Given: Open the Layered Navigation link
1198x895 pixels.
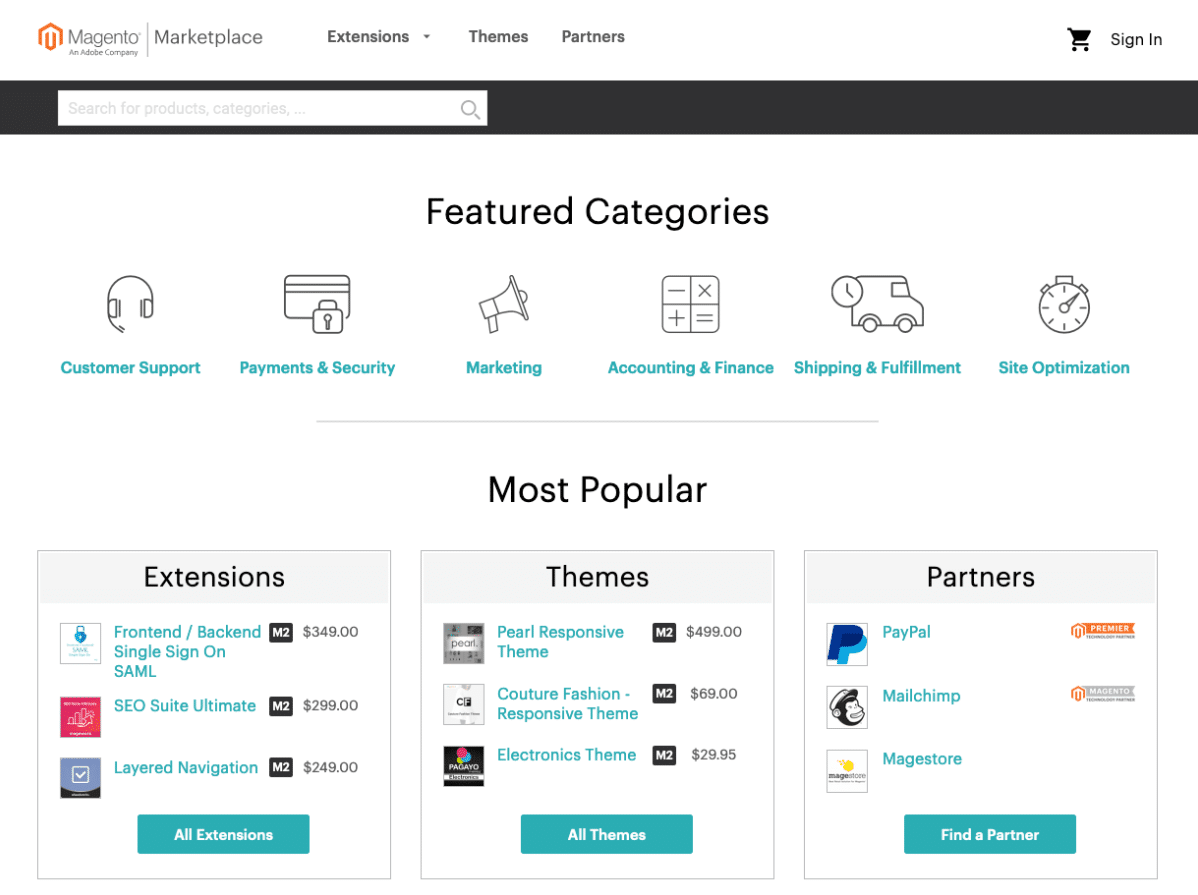Looking at the screenshot, I should pyautogui.click(x=186, y=767).
